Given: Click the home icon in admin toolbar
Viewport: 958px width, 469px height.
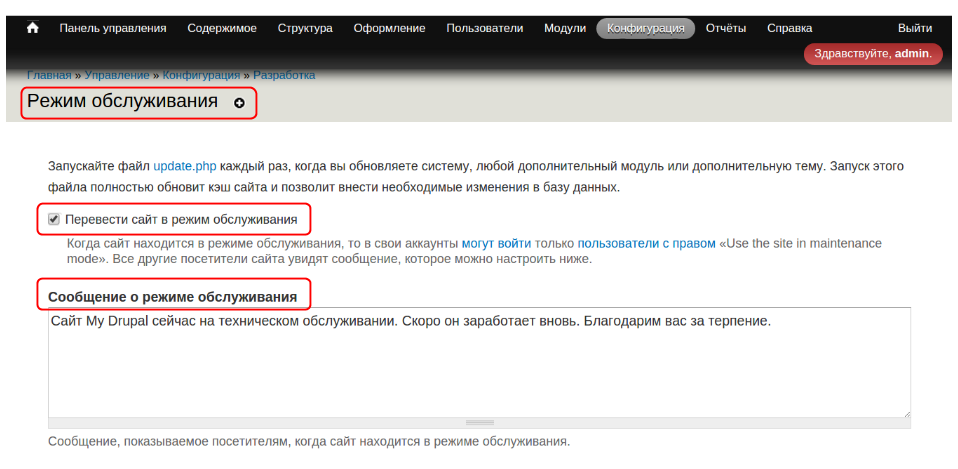Looking at the screenshot, I should (x=32, y=28).
